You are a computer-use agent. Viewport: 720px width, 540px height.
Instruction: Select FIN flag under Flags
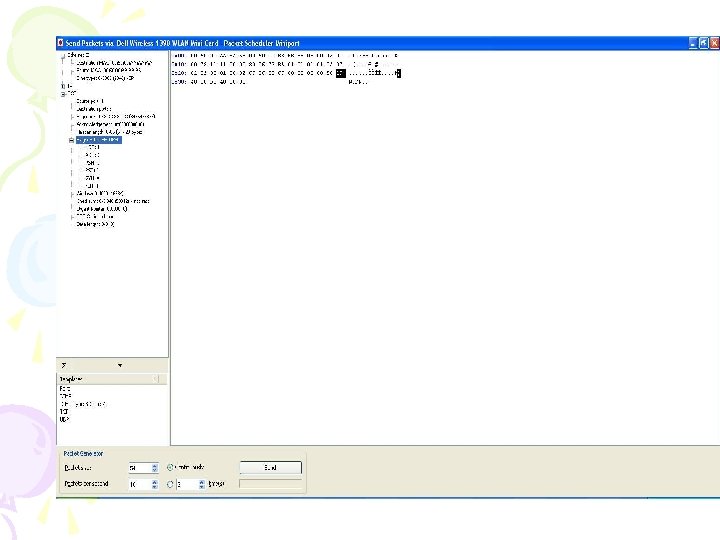pyautogui.click(x=92, y=186)
